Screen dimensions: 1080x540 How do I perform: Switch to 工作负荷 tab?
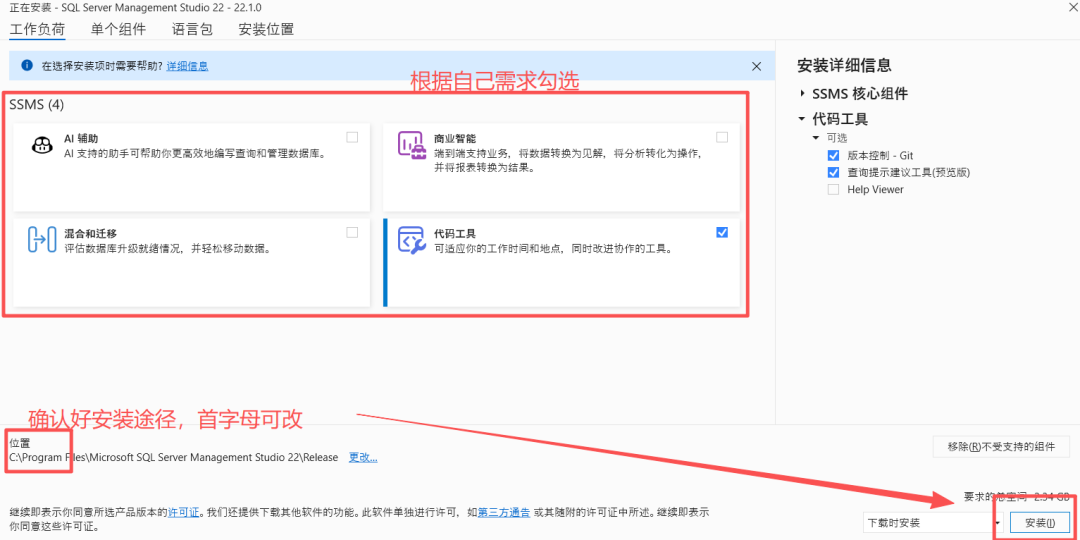tap(37, 29)
